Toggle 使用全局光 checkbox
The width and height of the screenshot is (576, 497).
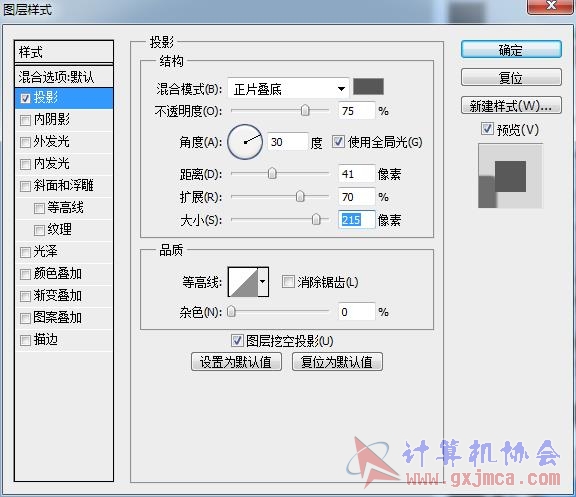point(338,141)
